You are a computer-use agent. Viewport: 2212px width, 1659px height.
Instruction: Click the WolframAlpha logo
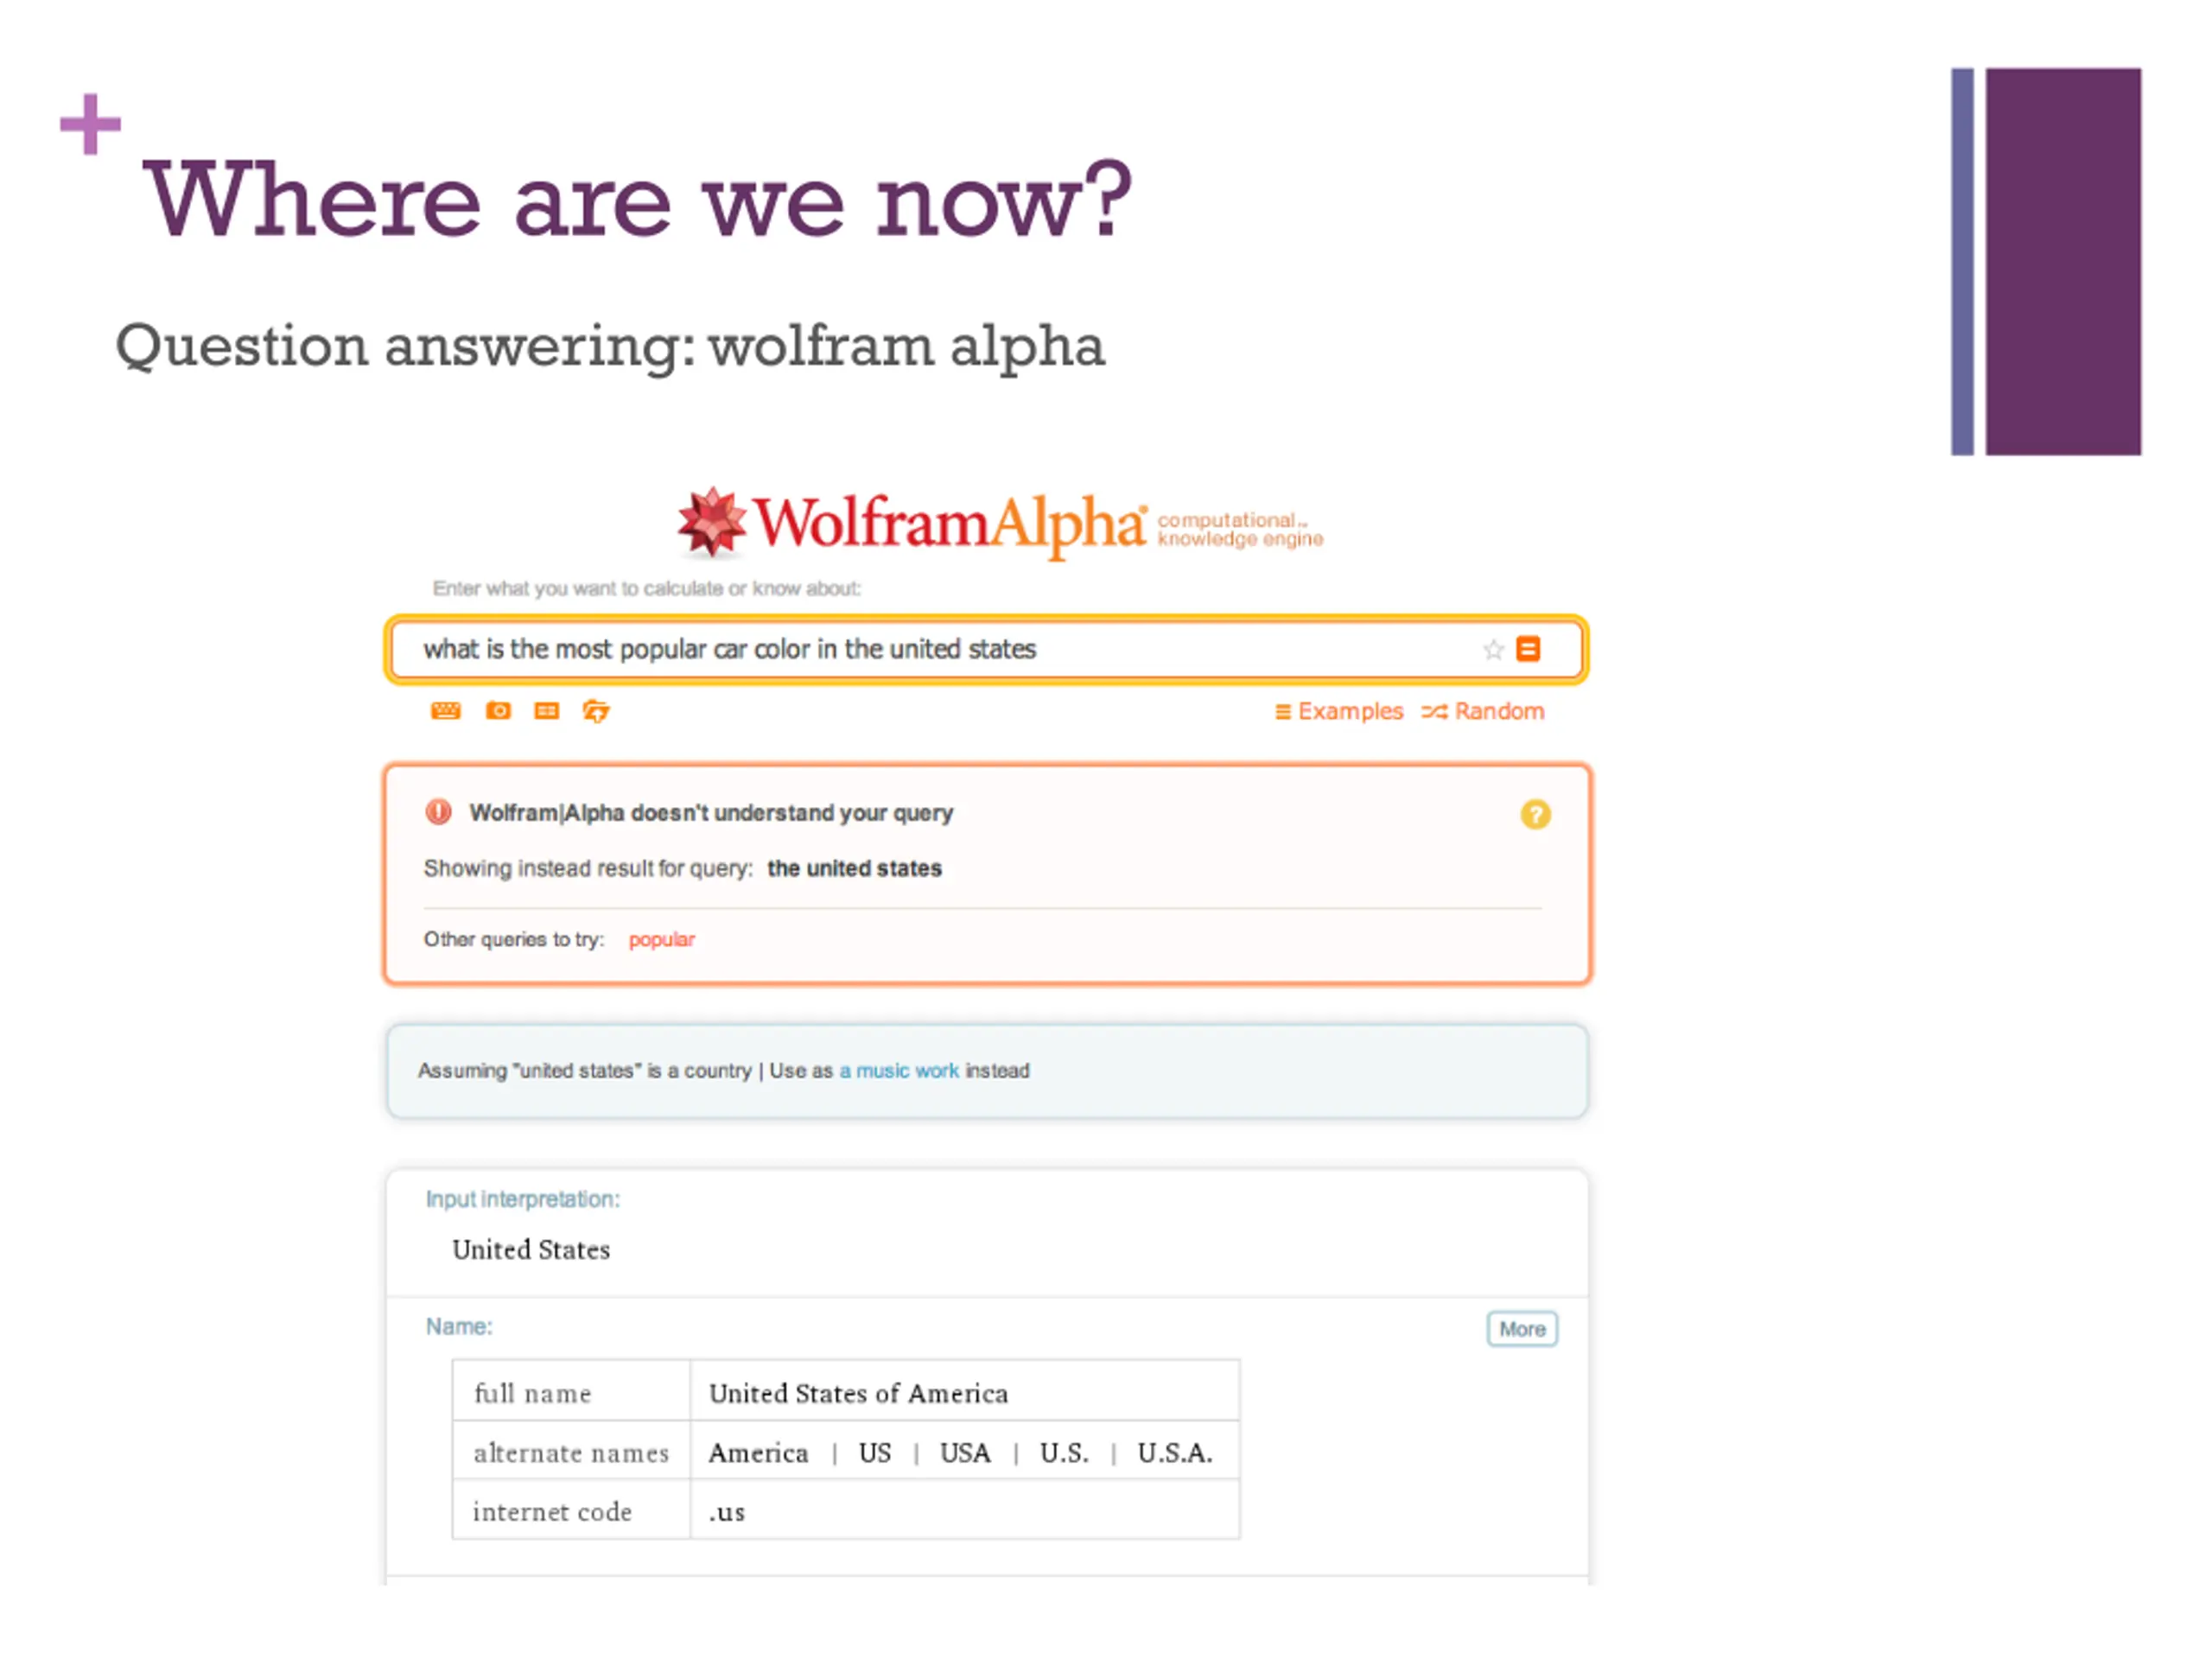(910, 523)
